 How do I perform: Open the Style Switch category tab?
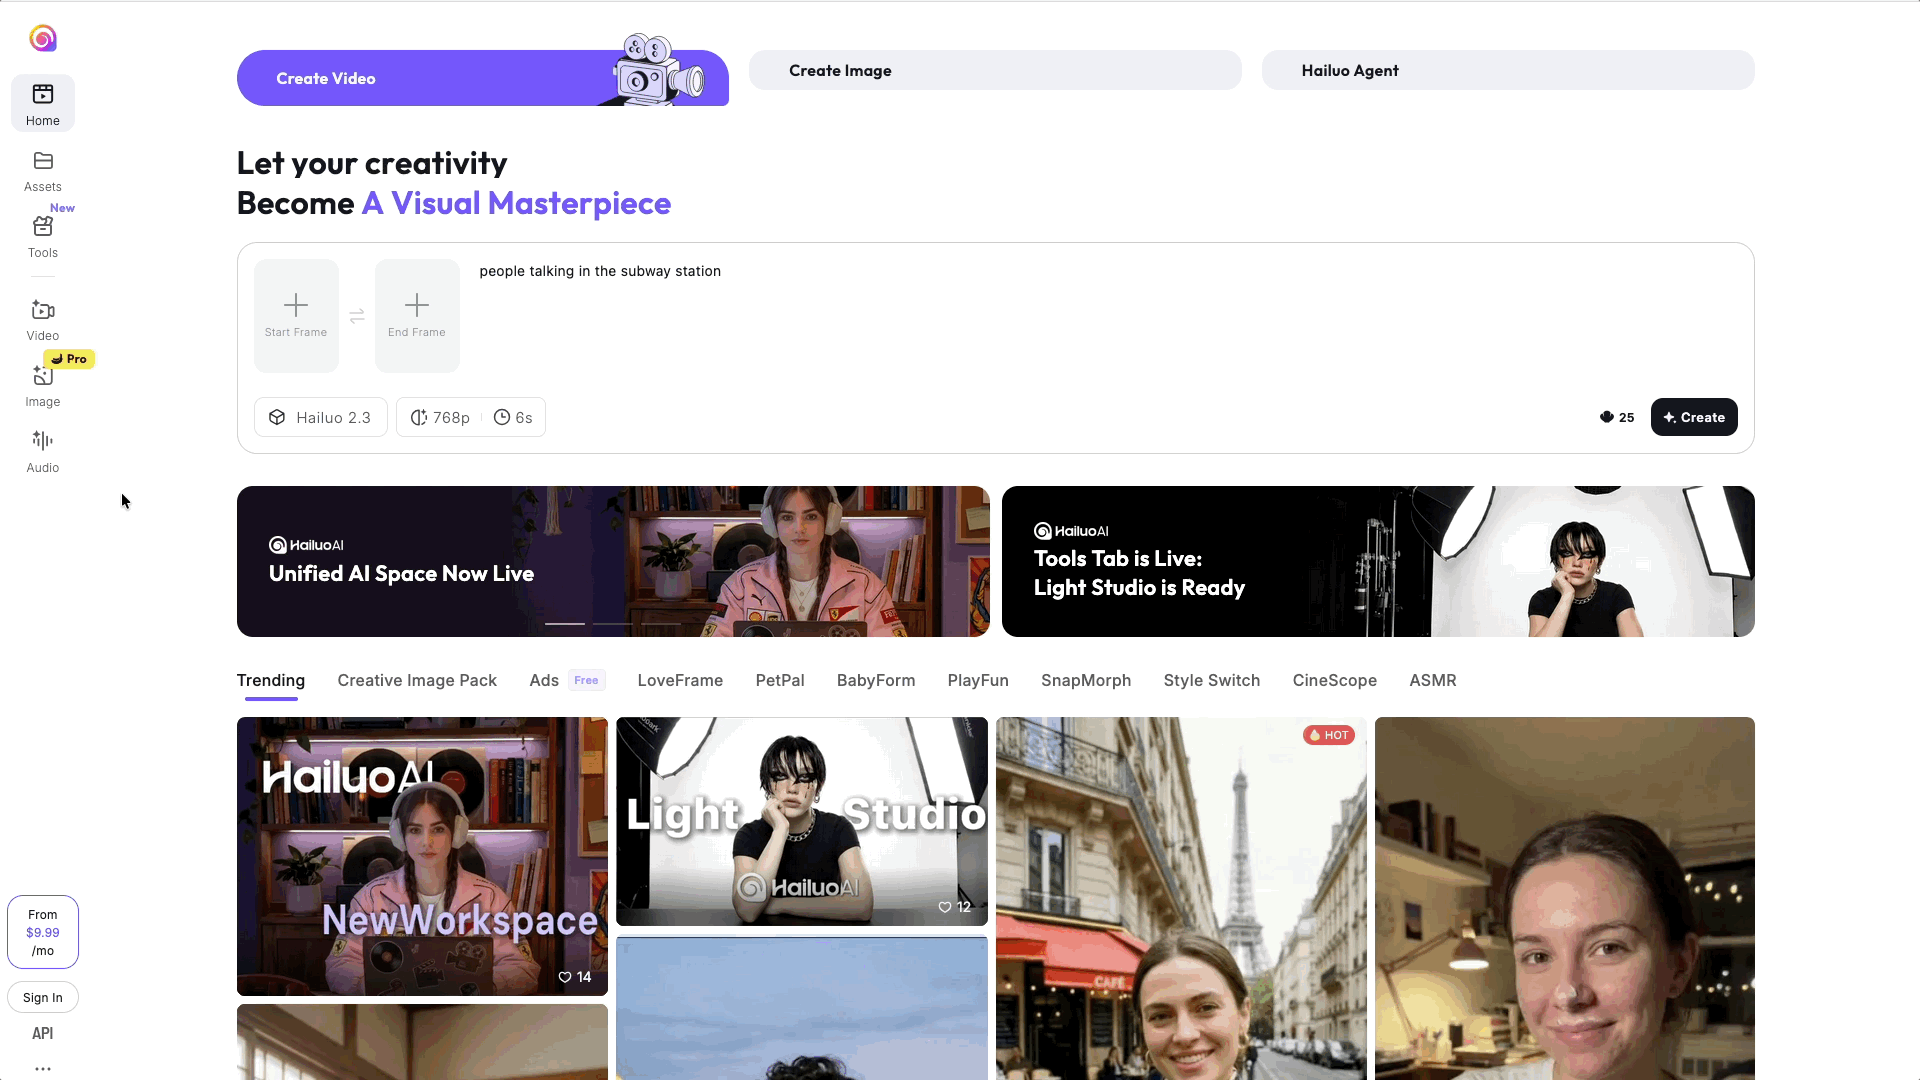tap(1211, 680)
